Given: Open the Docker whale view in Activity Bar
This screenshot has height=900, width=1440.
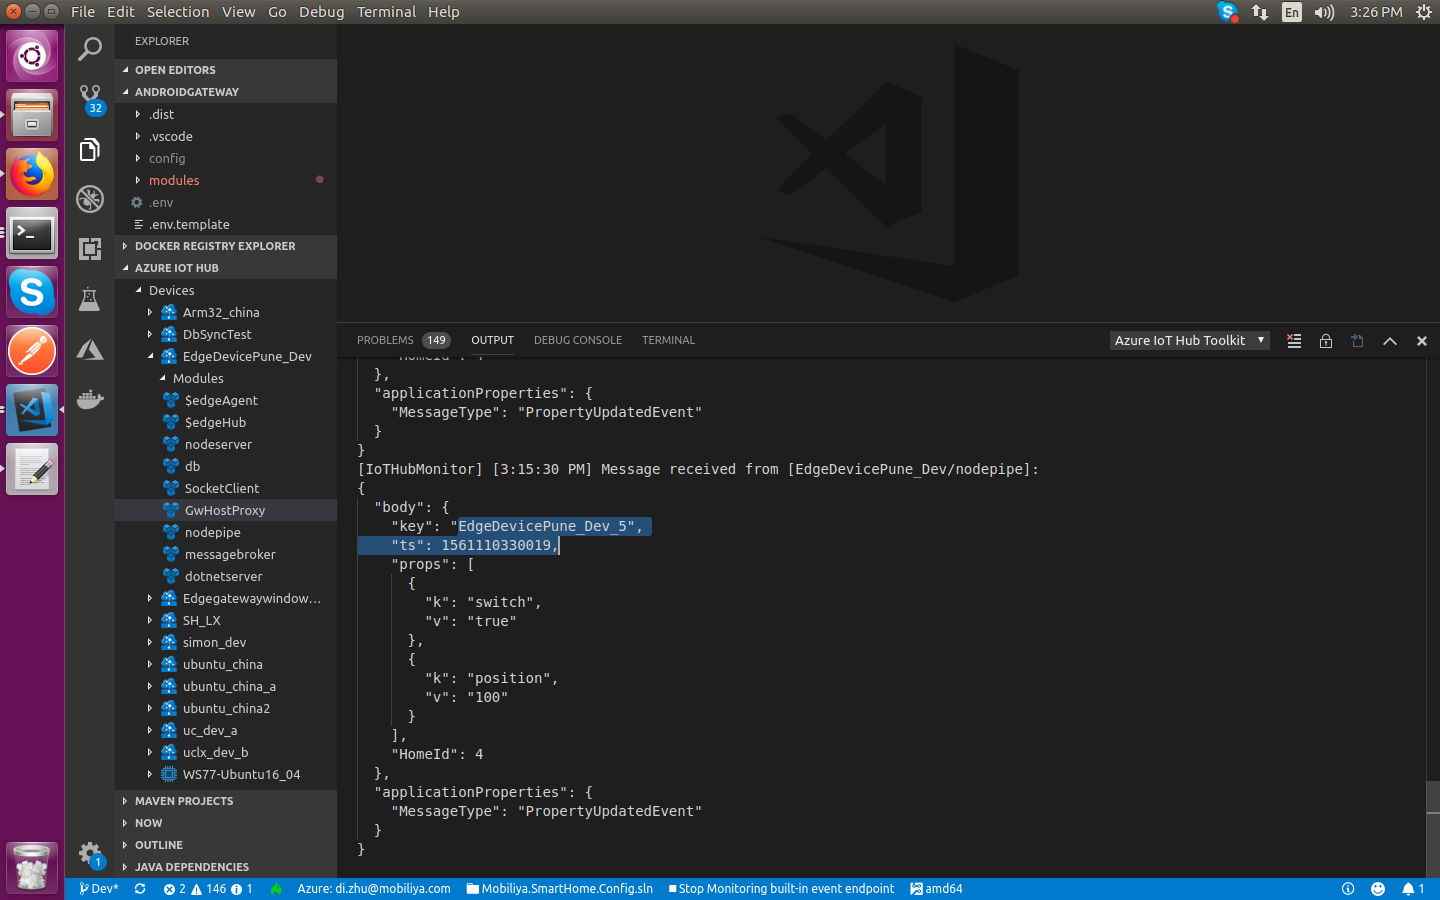Looking at the screenshot, I should click(x=90, y=399).
